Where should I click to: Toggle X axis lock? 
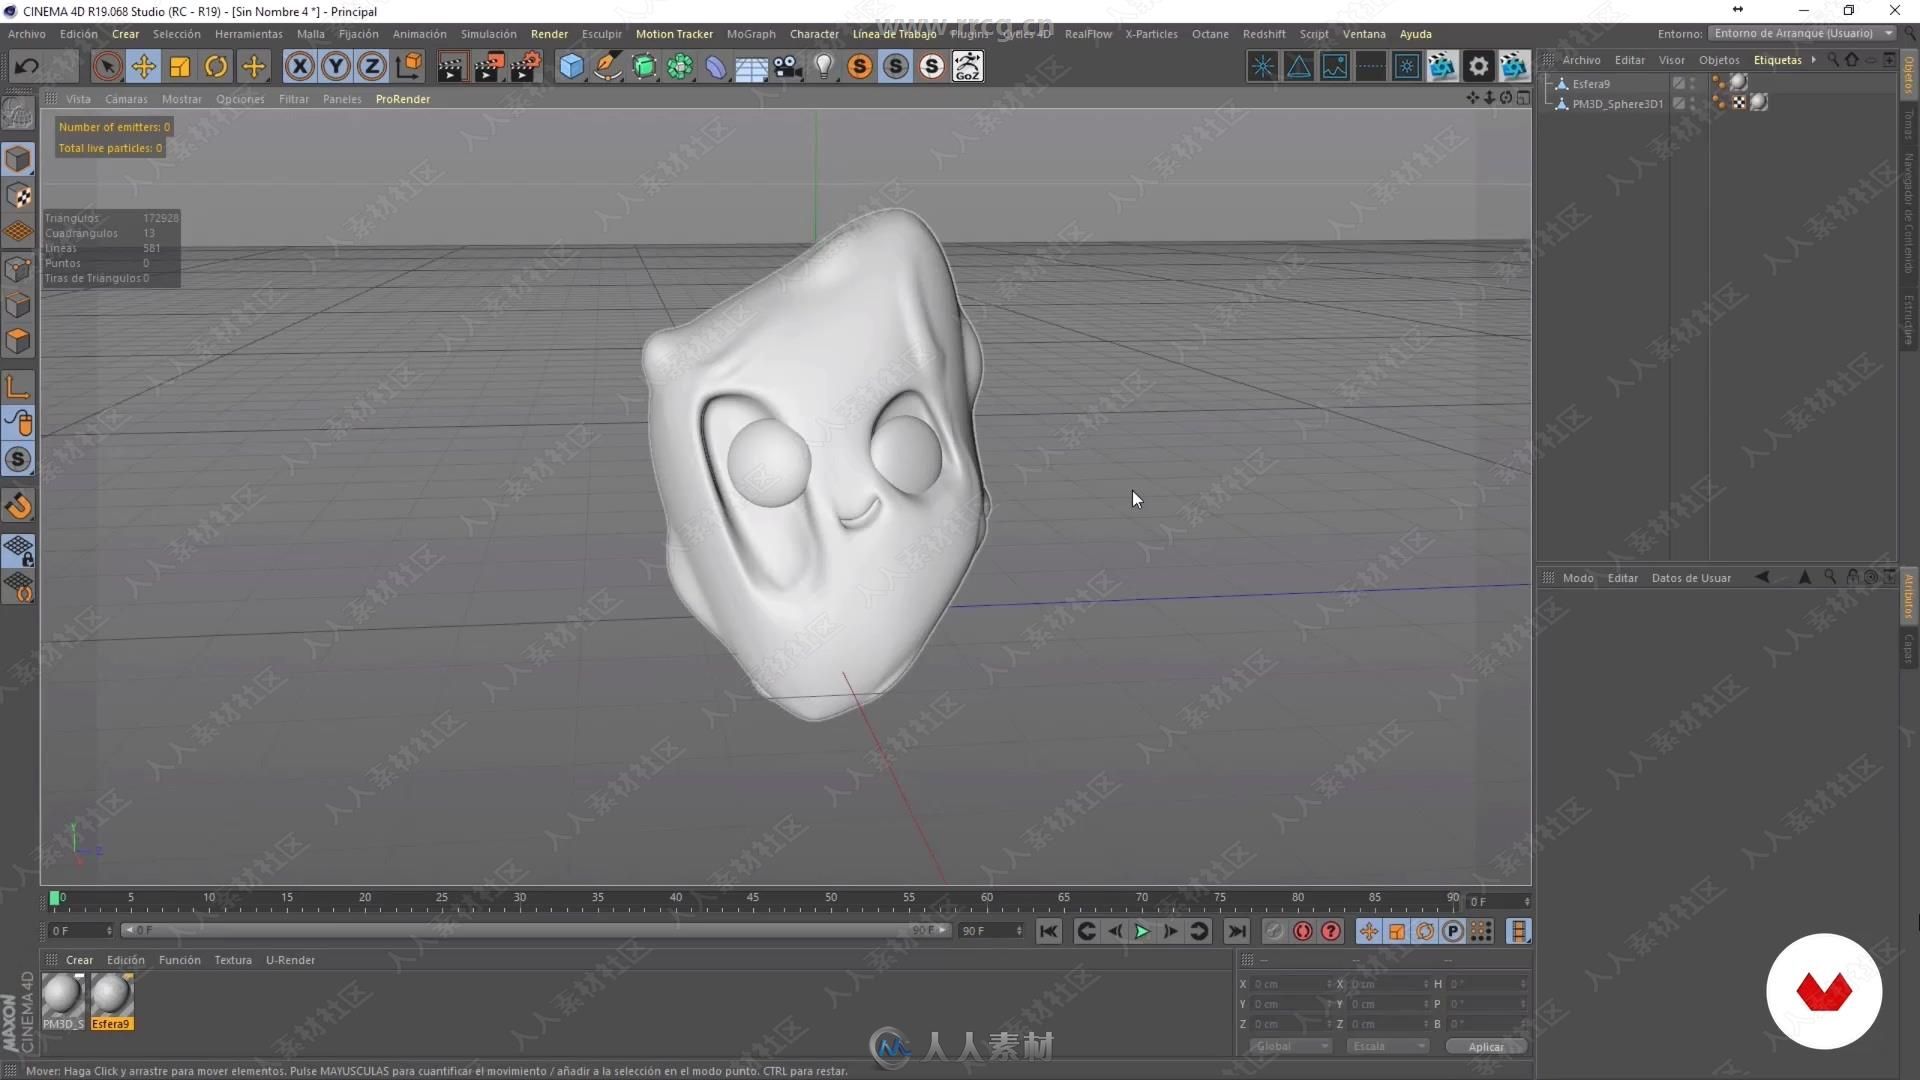[299, 67]
